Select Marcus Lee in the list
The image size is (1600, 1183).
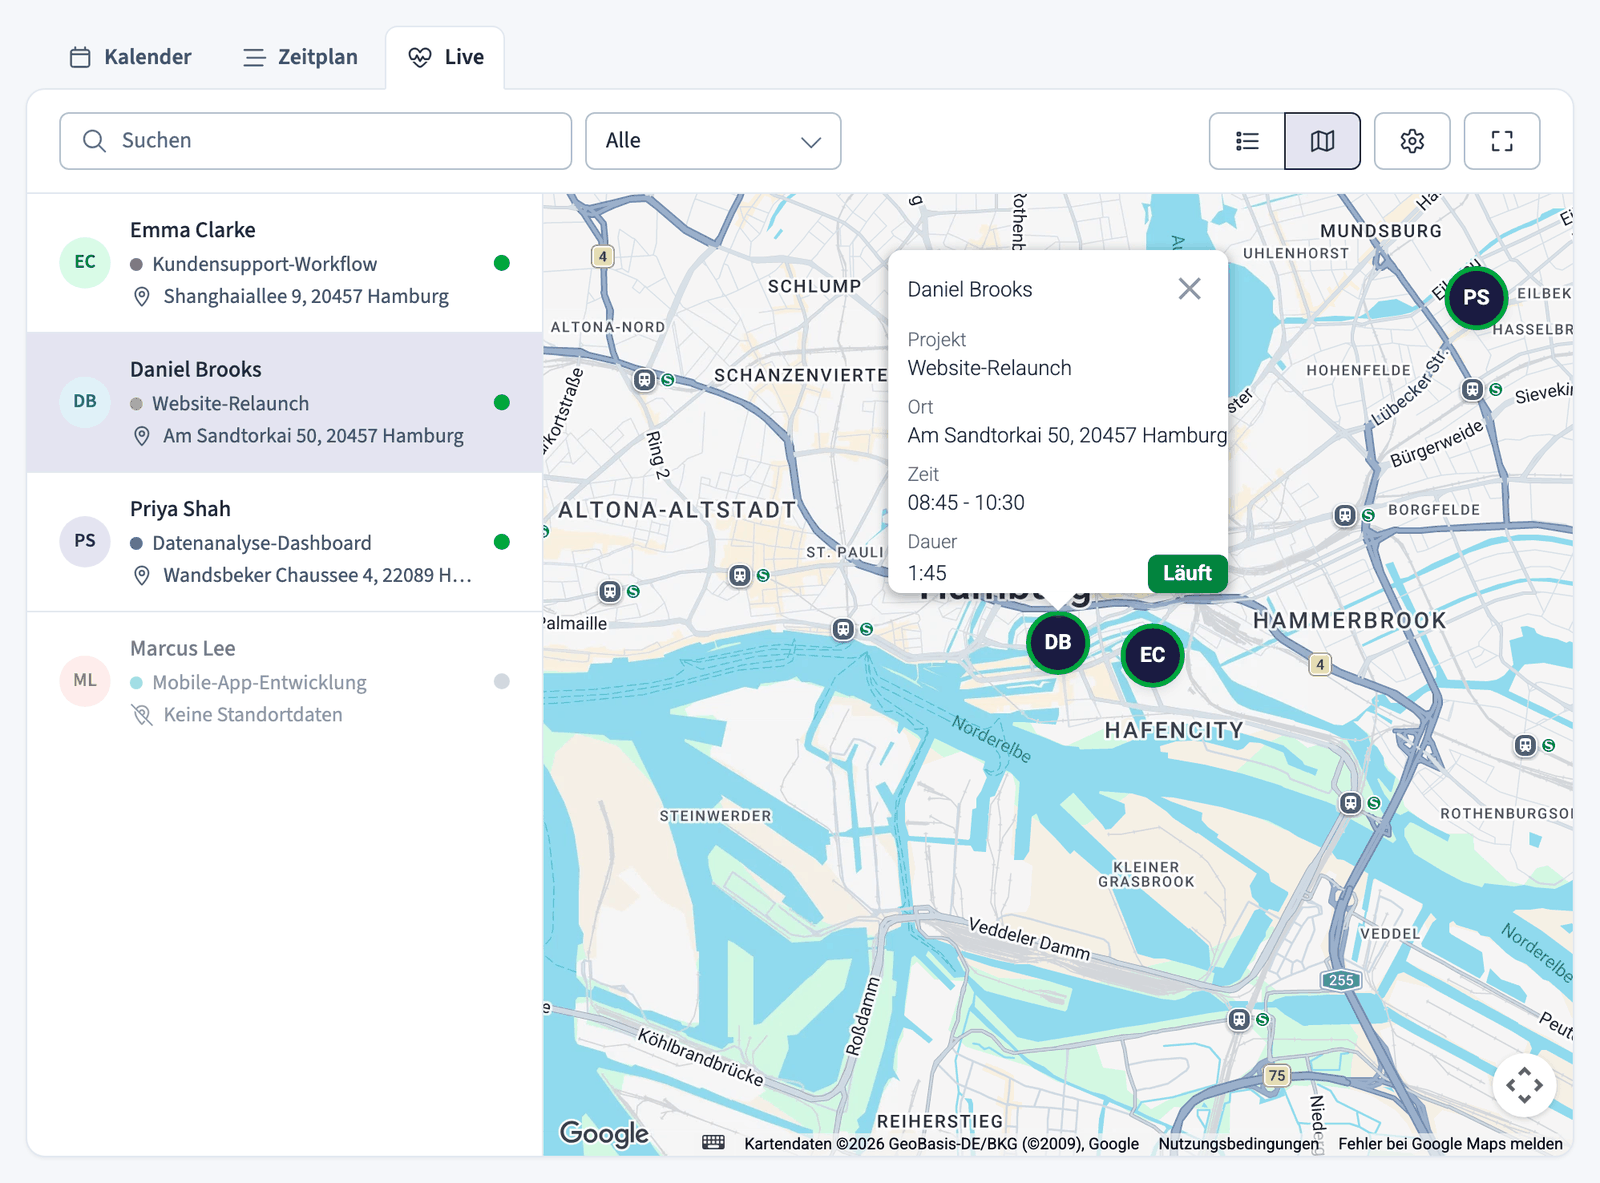click(285, 681)
